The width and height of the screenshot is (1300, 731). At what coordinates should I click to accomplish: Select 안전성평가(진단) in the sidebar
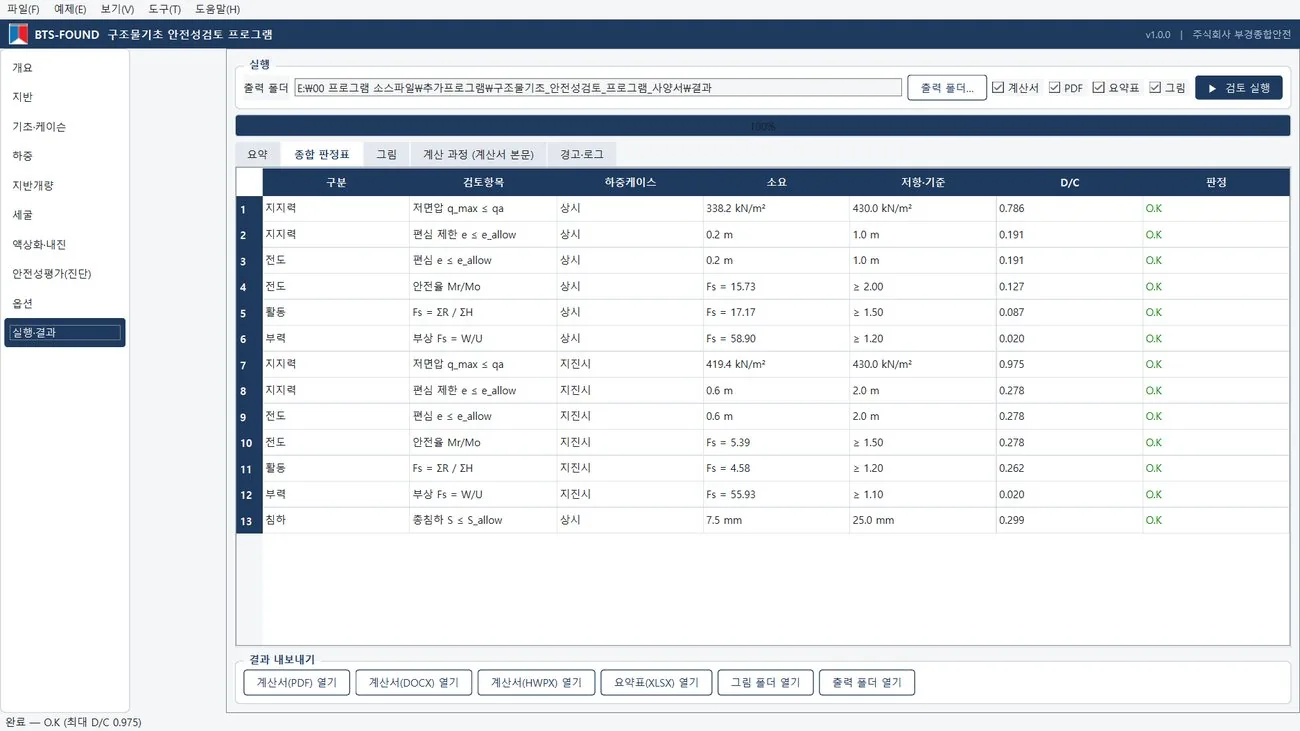[x=65, y=273]
